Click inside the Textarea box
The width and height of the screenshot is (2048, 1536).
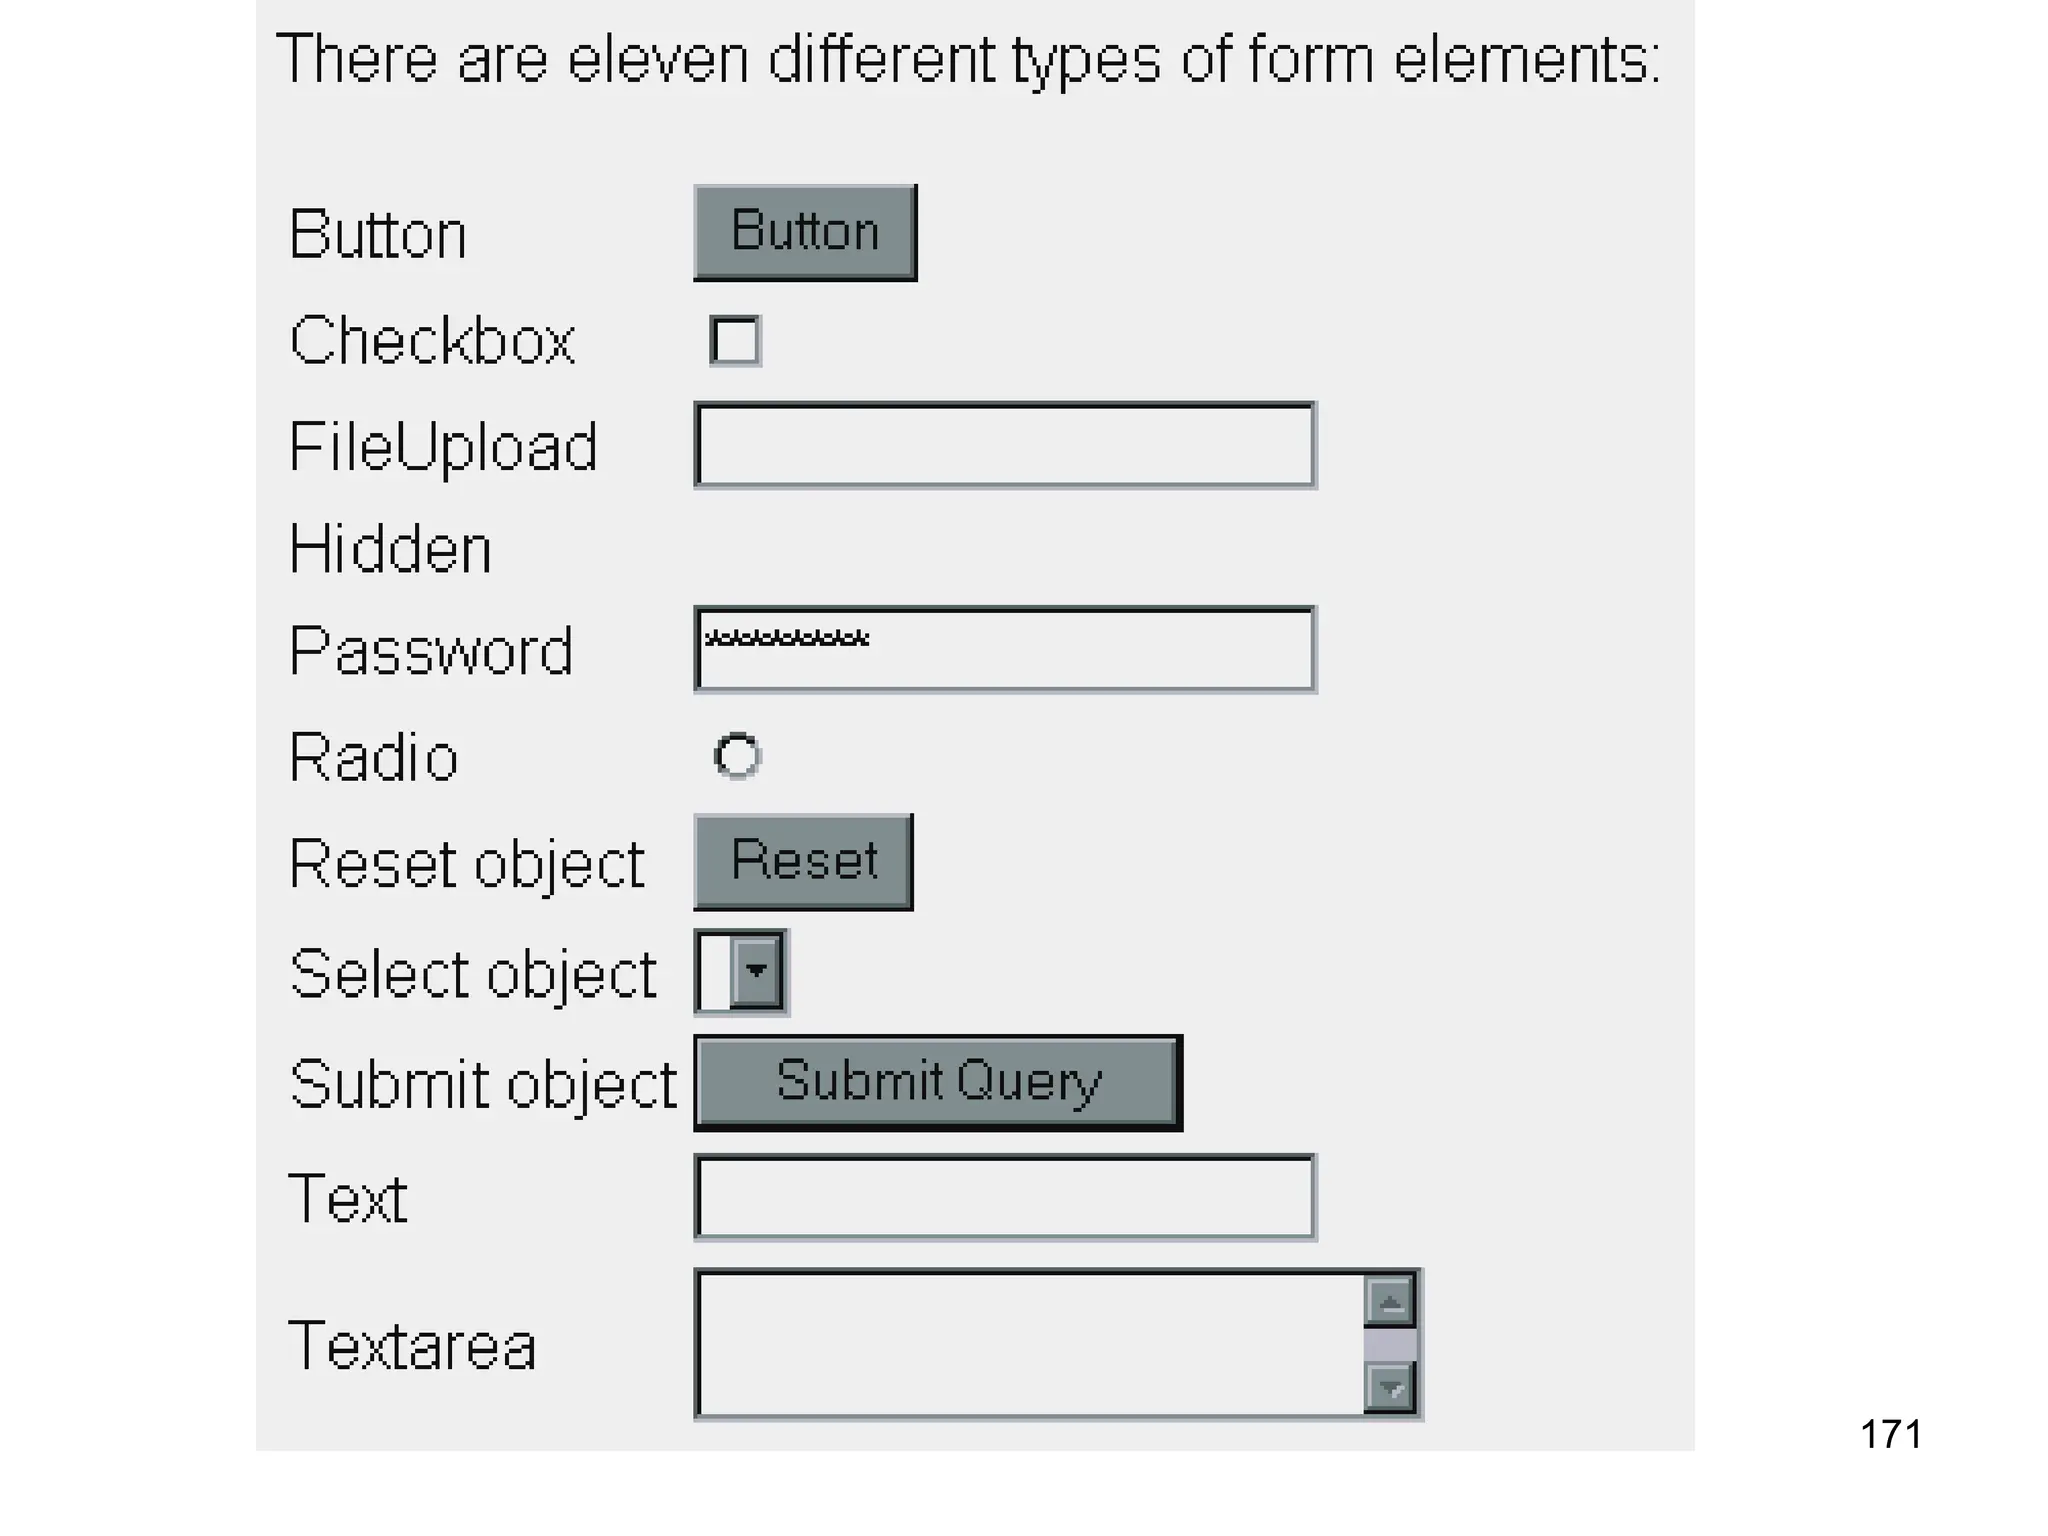click(1030, 1344)
